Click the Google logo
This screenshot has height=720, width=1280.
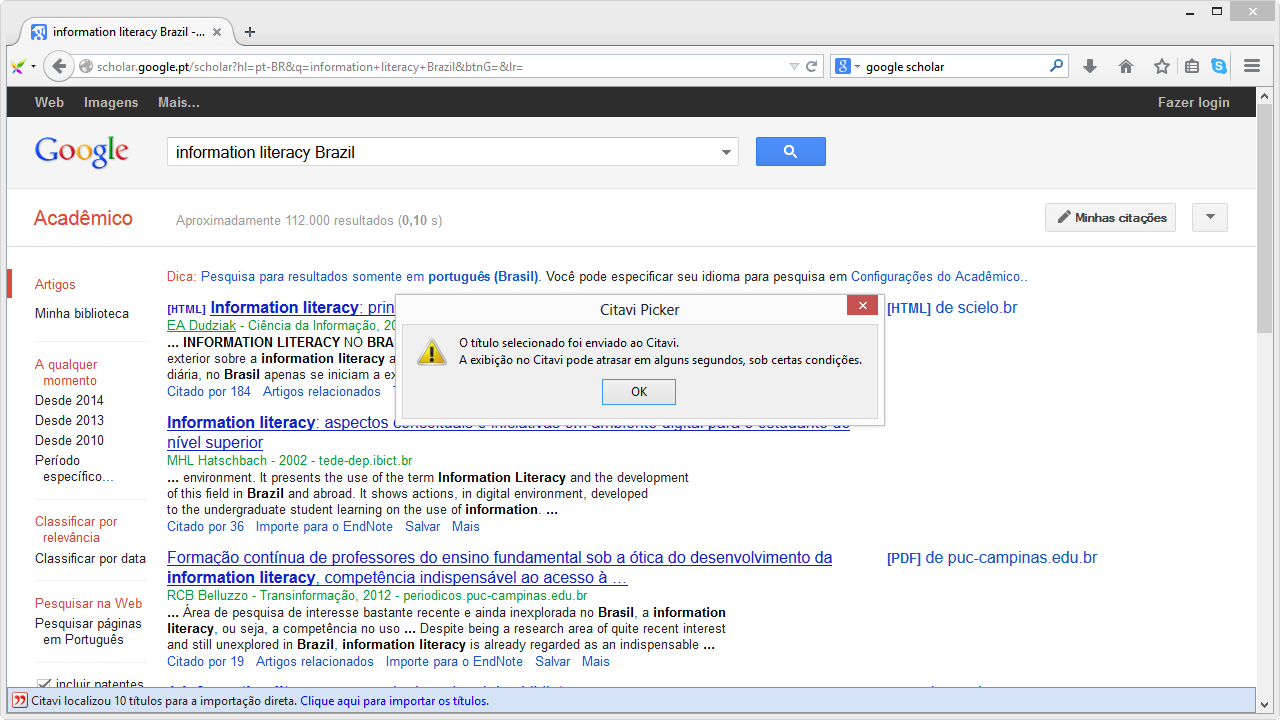(81, 152)
